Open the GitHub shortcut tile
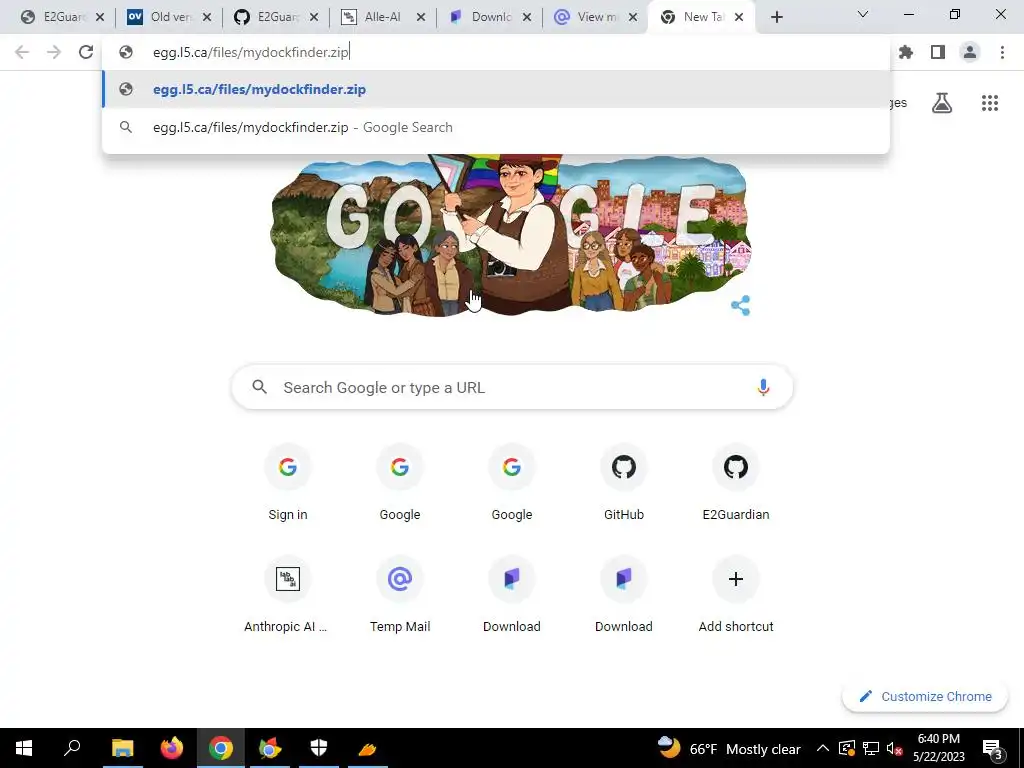 coord(624,483)
